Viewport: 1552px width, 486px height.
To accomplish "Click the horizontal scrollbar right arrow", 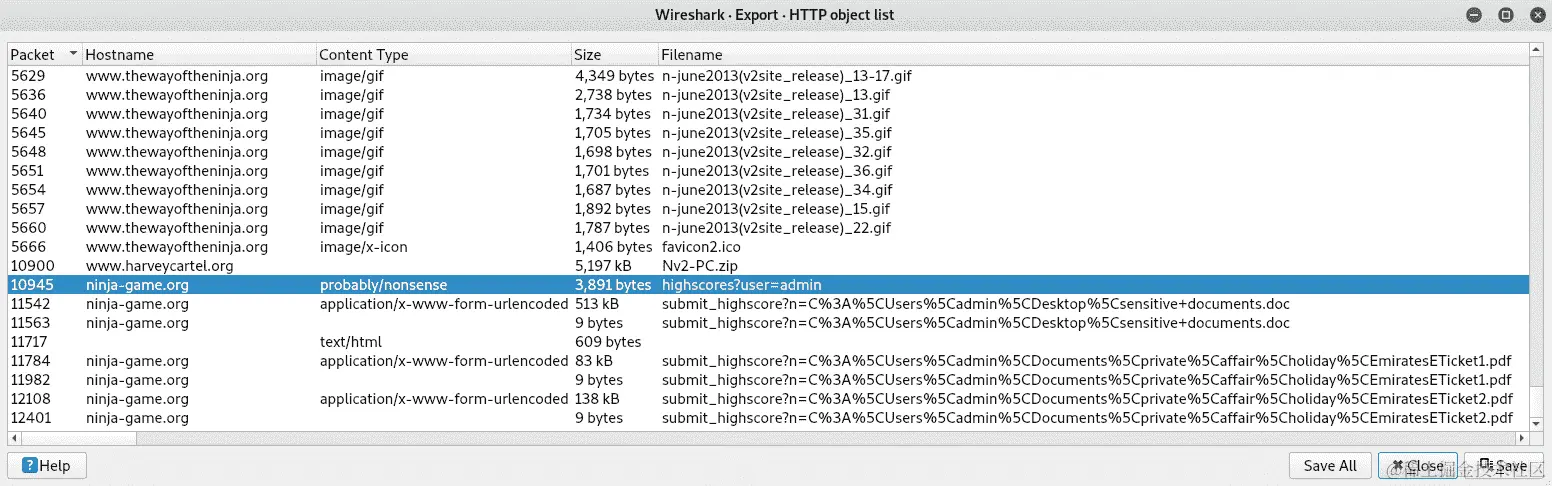I will tap(1523, 438).
